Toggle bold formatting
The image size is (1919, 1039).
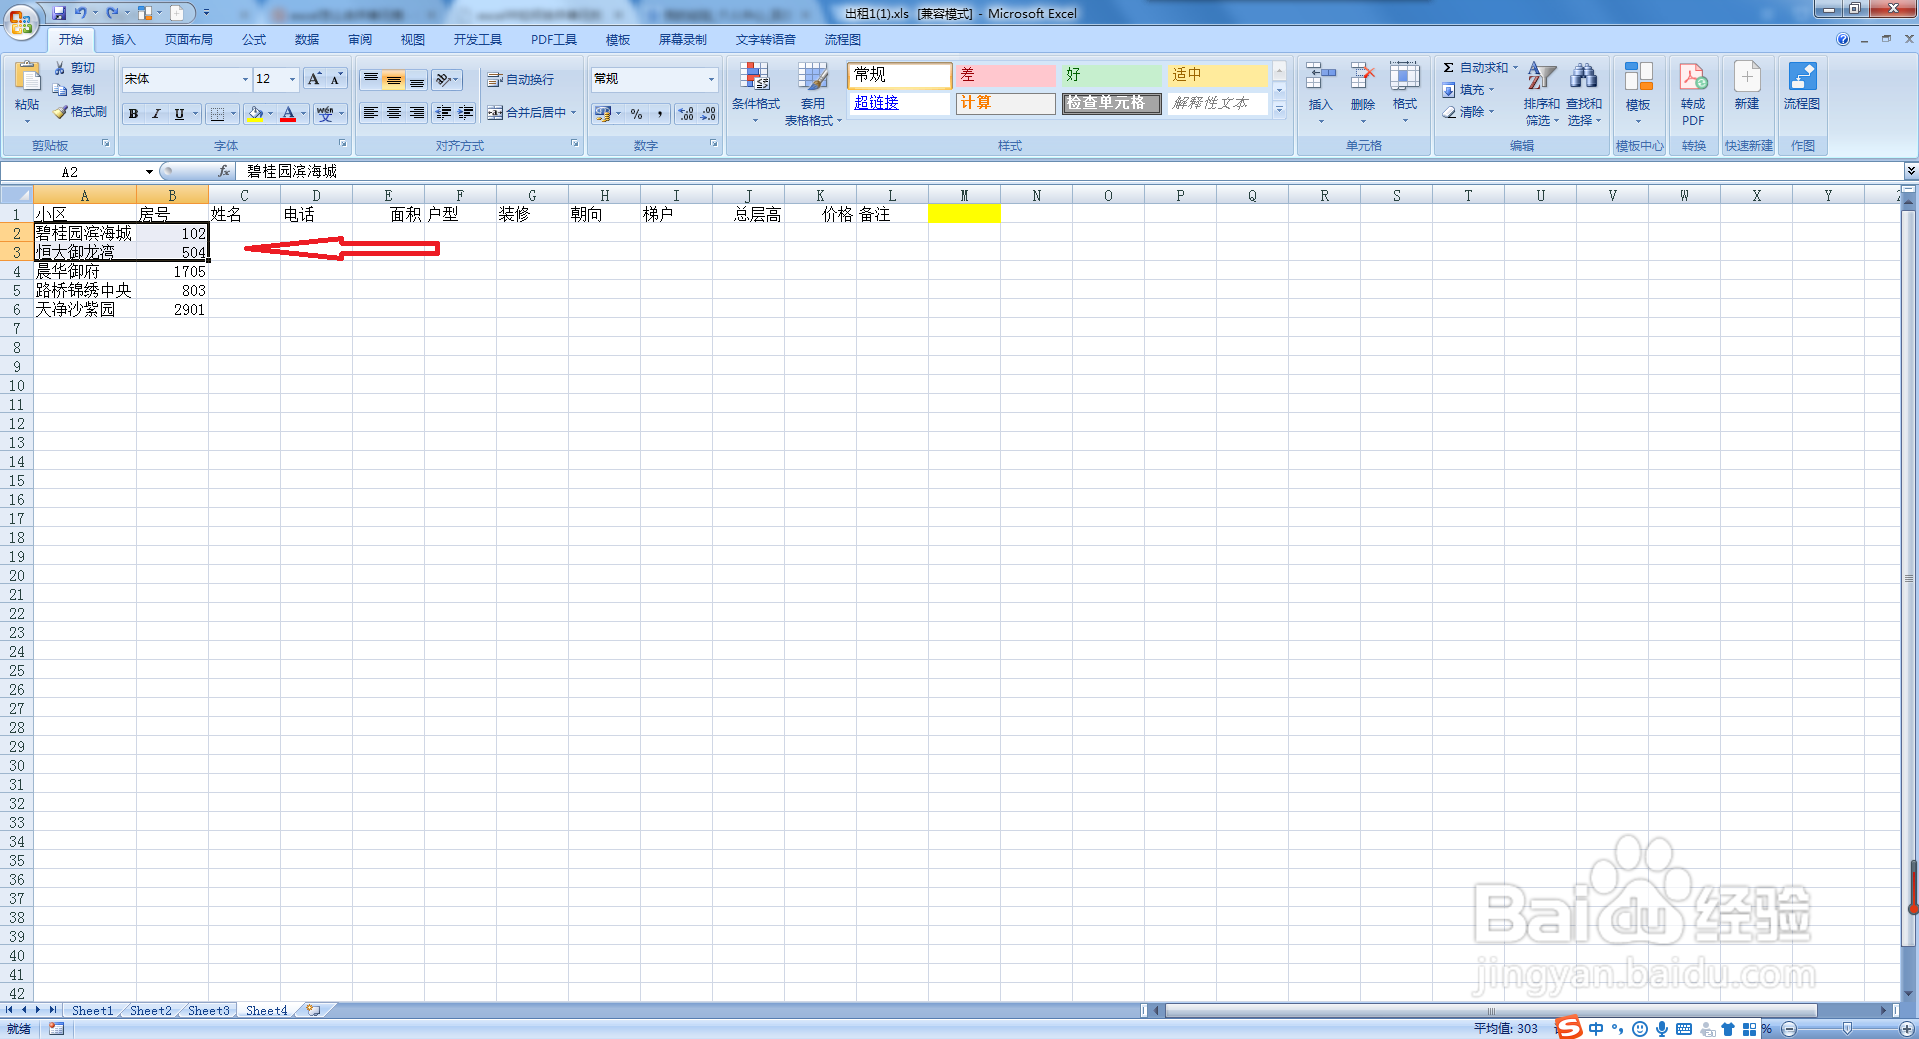point(133,114)
